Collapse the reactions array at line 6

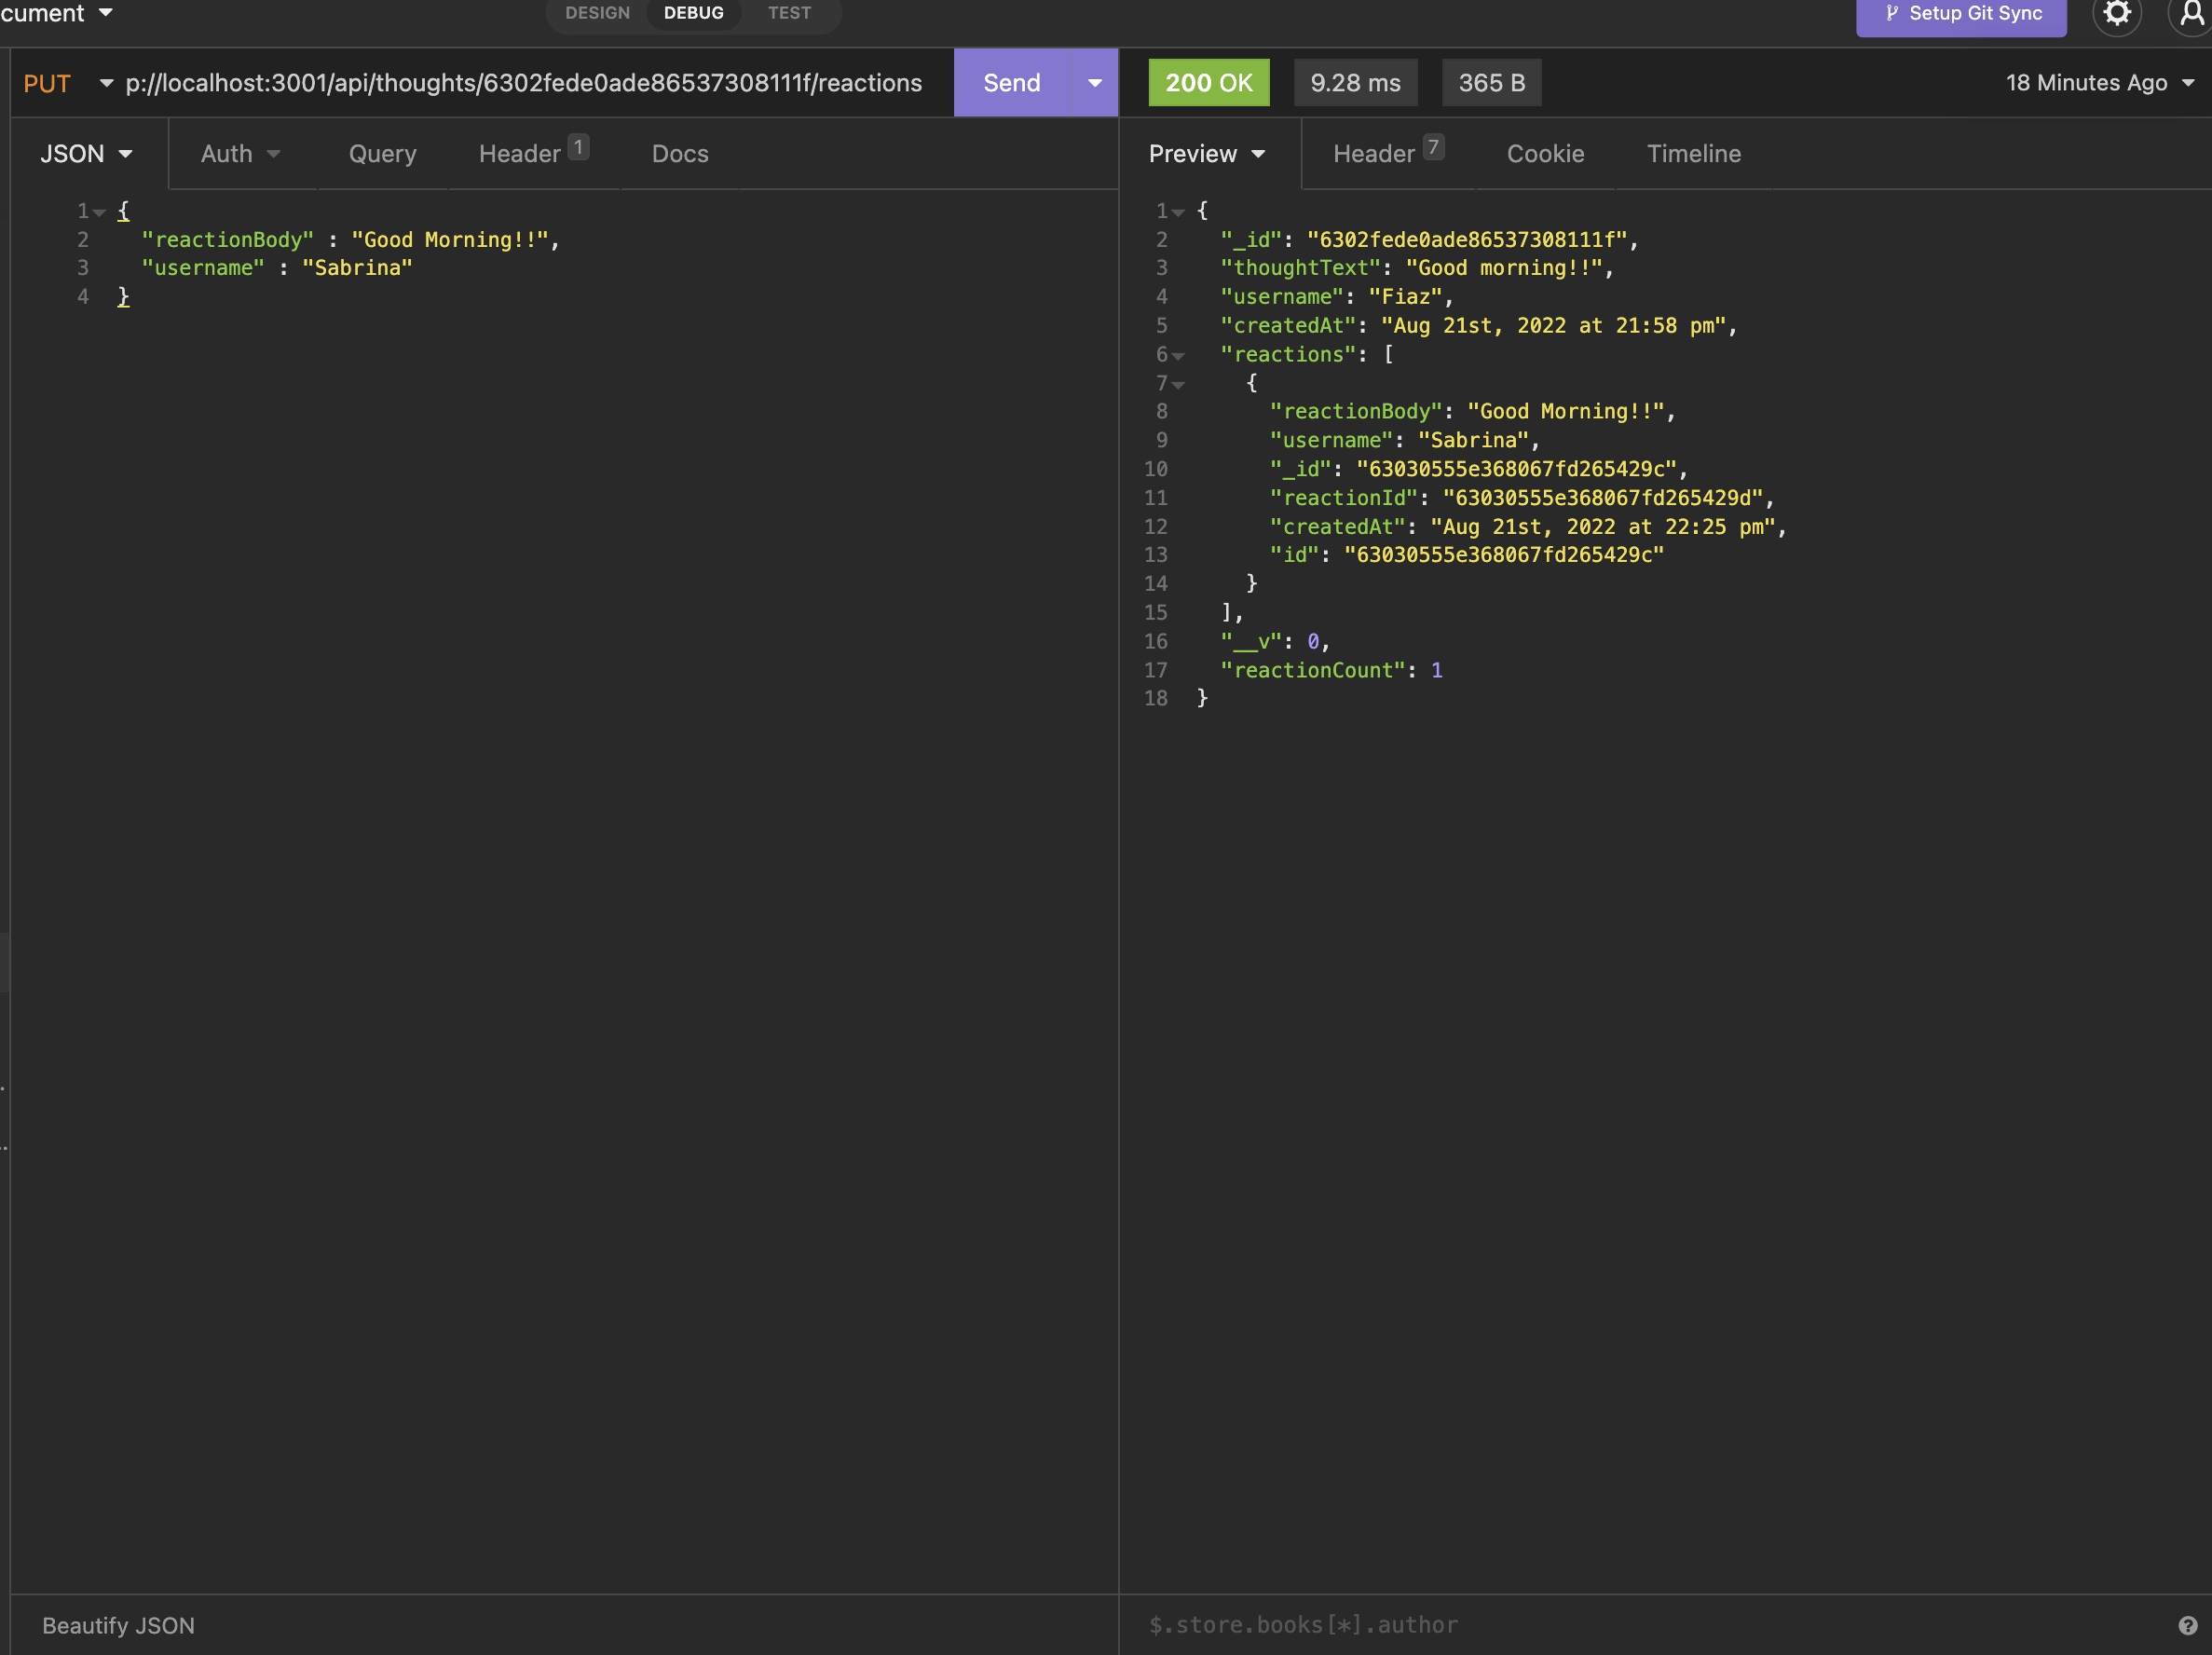pos(1179,356)
